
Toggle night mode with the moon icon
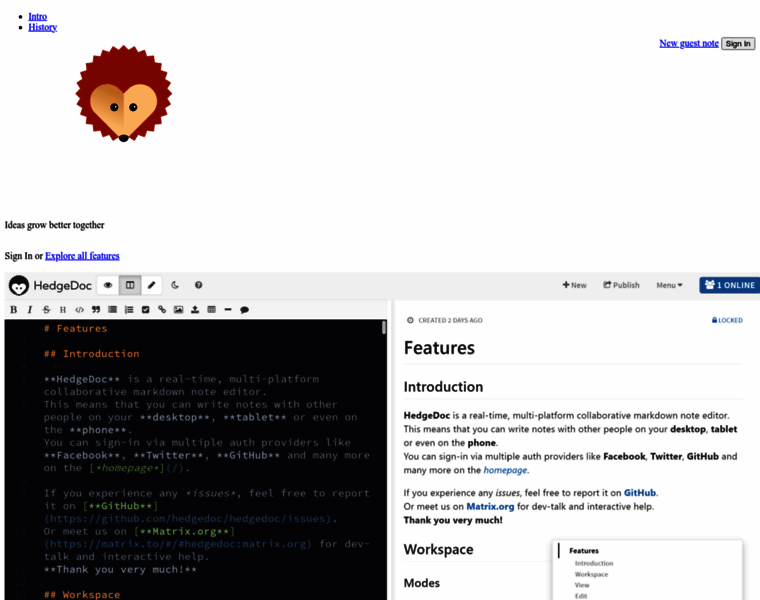(x=175, y=285)
